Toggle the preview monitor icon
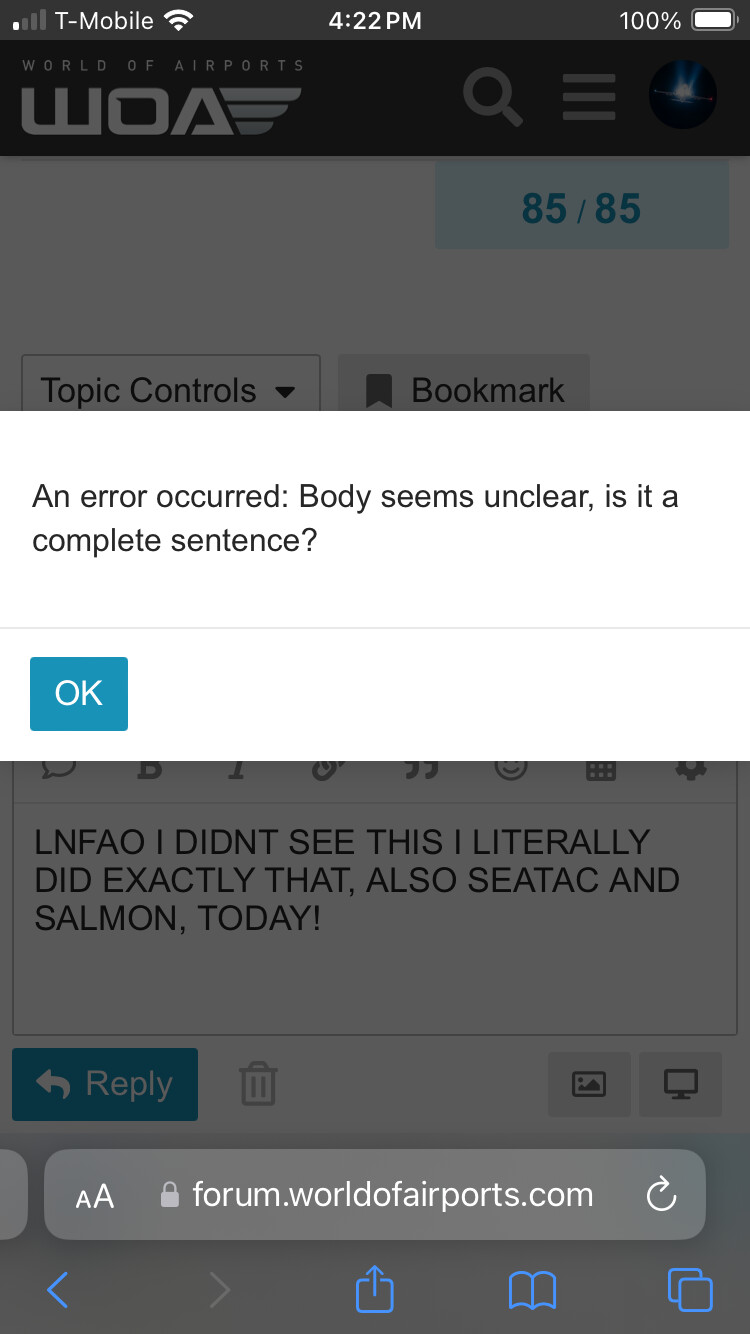Viewport: 750px width, 1334px height. tap(680, 1084)
